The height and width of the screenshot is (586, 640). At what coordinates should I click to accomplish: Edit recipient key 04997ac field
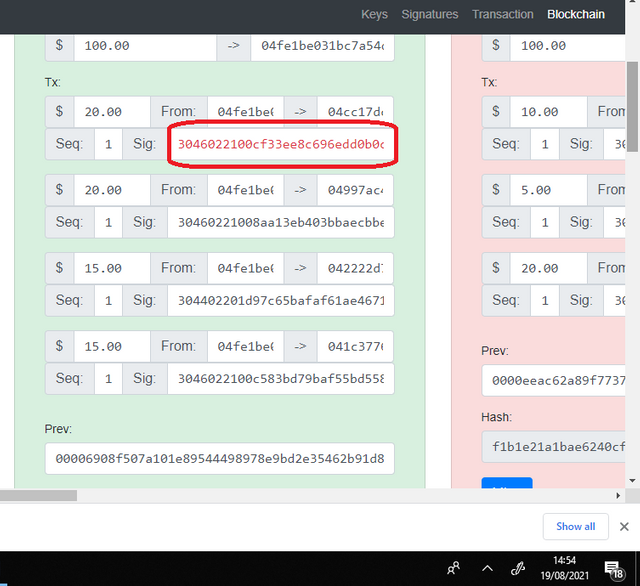(356, 190)
